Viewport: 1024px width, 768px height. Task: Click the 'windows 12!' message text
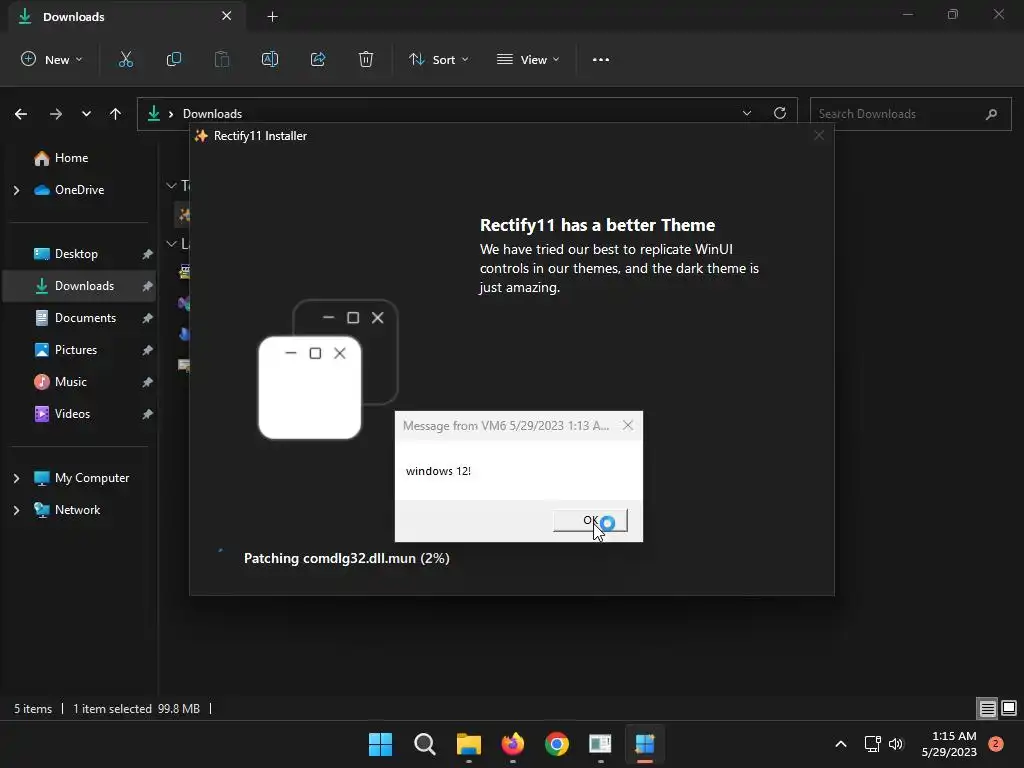click(438, 471)
